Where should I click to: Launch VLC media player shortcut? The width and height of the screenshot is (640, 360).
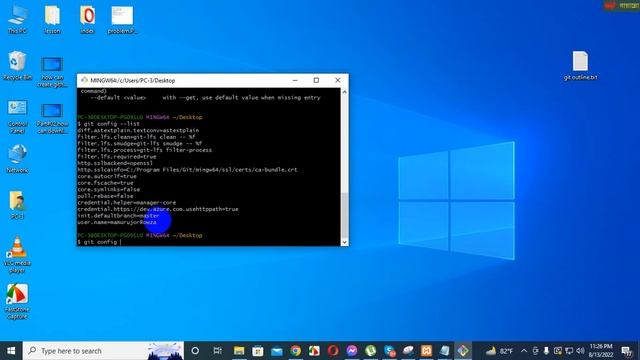(x=17, y=254)
